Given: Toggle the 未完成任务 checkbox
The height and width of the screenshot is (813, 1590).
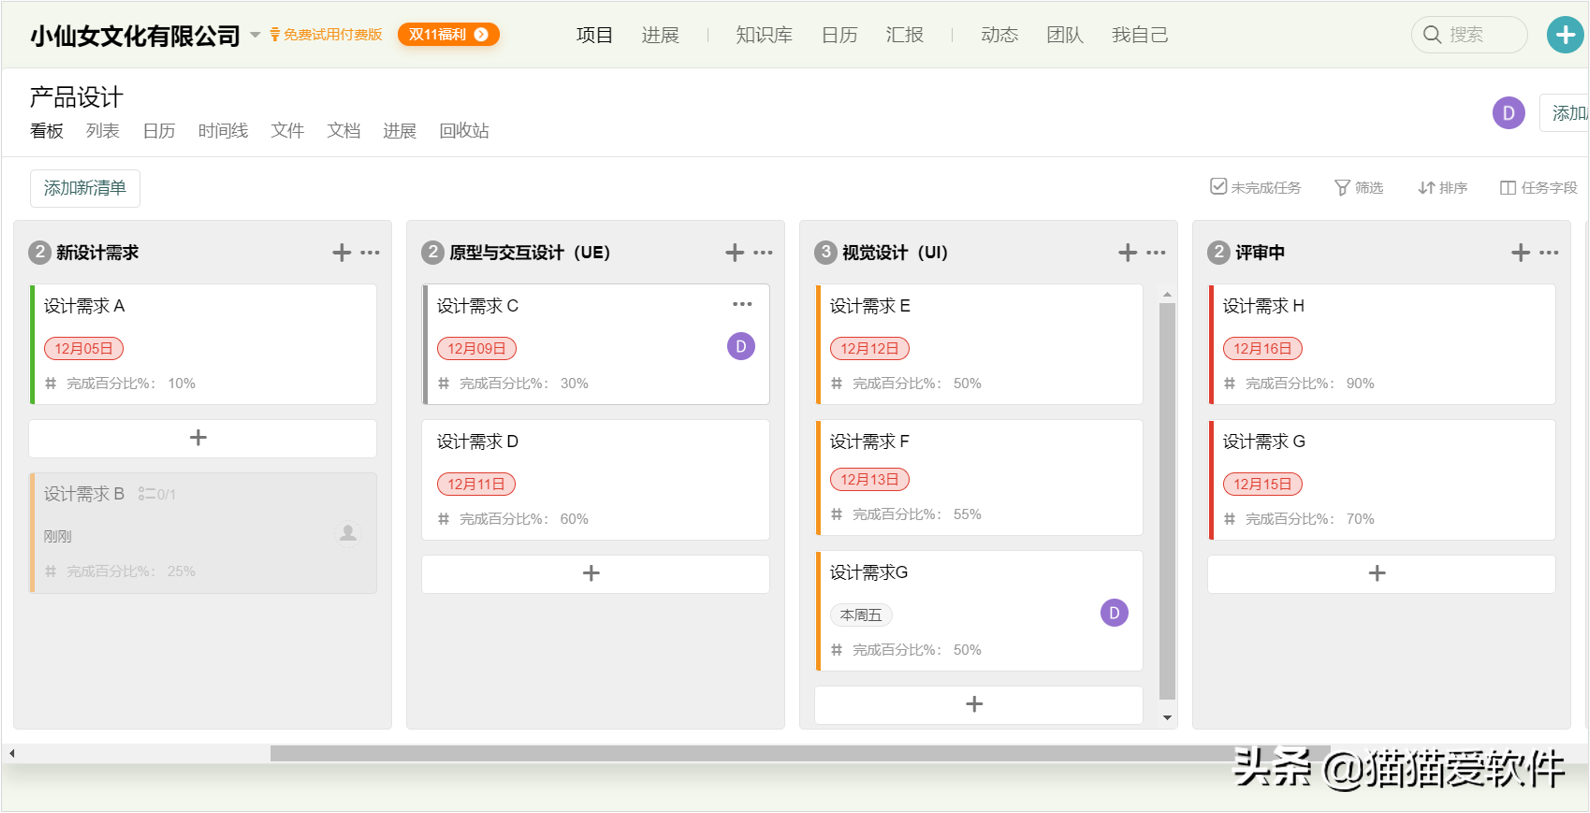Looking at the screenshot, I should [x=1218, y=187].
